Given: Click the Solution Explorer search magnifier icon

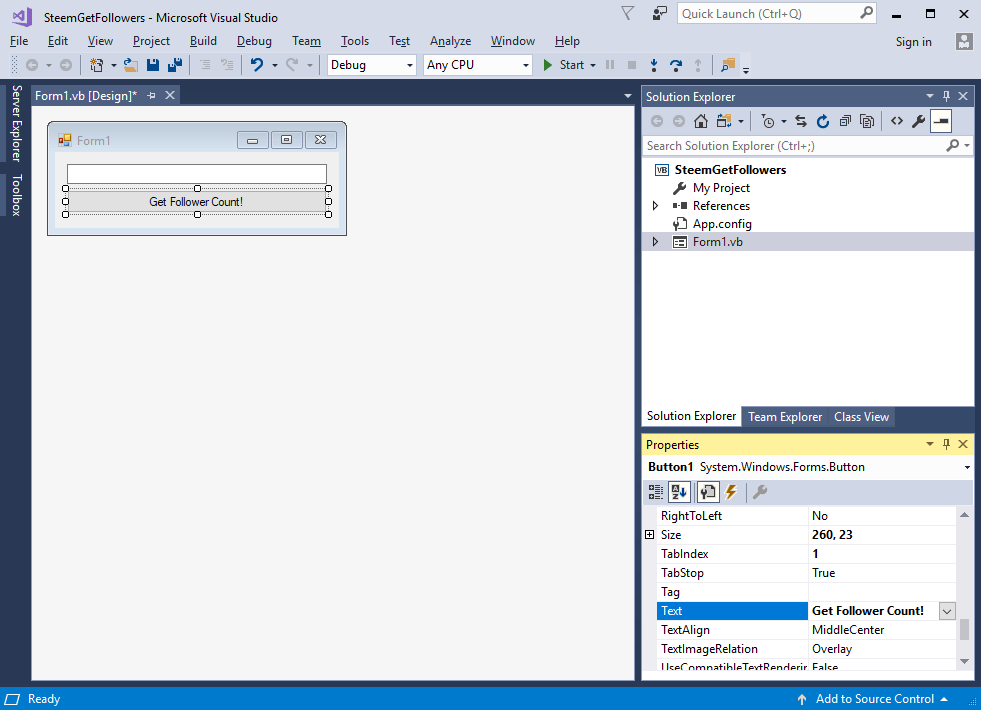Looking at the screenshot, I should point(952,145).
